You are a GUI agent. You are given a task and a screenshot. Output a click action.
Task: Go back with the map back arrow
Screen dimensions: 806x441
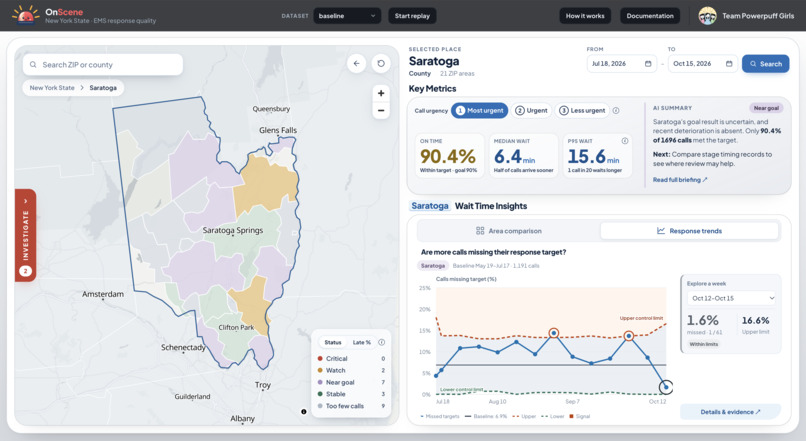point(356,64)
